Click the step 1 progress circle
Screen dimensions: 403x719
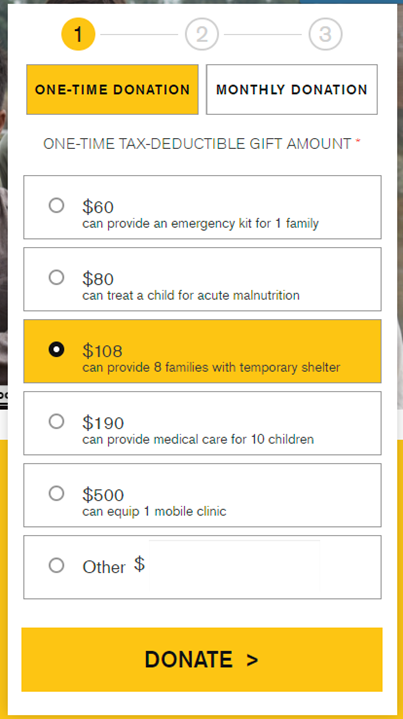pyautogui.click(x=78, y=34)
